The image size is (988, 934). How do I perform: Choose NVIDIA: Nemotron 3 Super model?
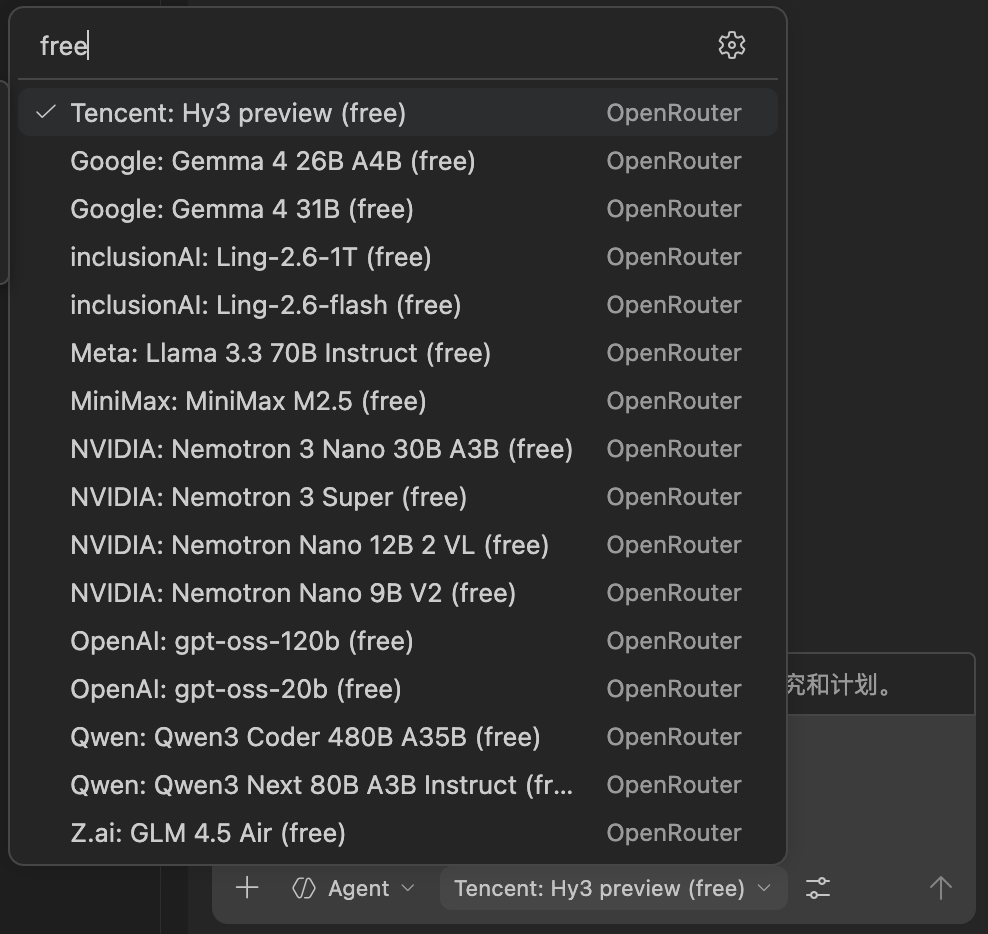point(268,497)
